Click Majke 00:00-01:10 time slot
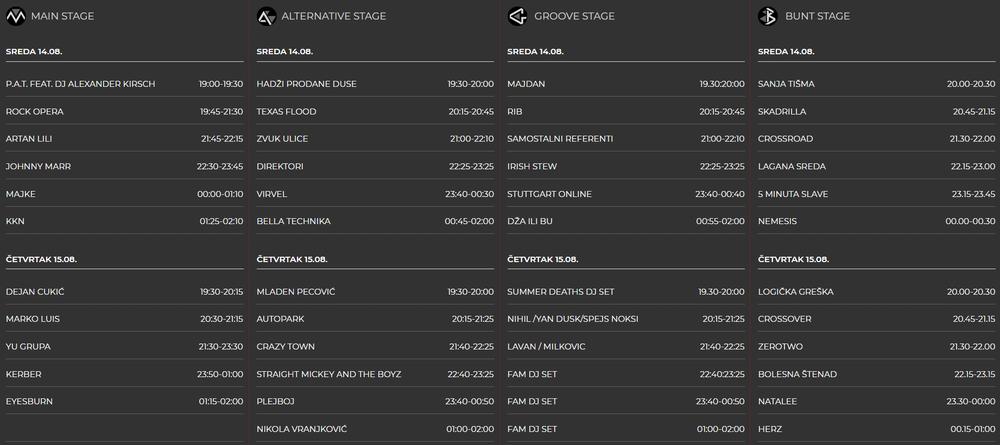Screen dimensions: 1000x445 pyautogui.click(x=220, y=194)
